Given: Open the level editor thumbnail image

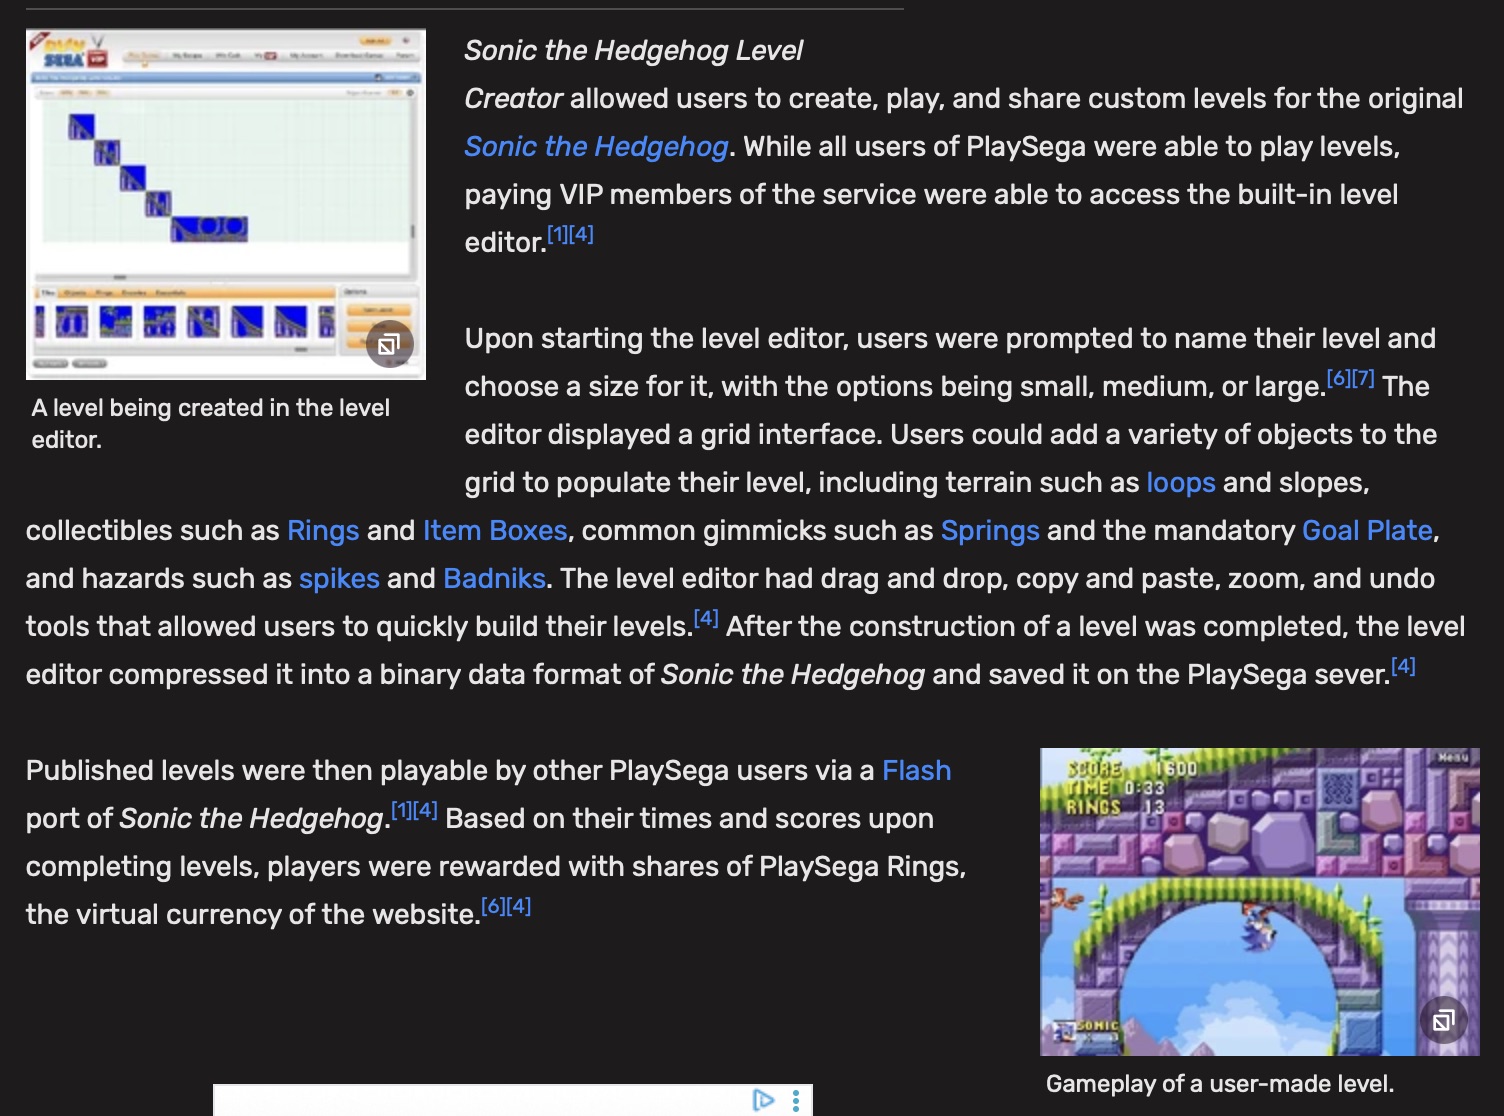Looking at the screenshot, I should coord(226,204).
